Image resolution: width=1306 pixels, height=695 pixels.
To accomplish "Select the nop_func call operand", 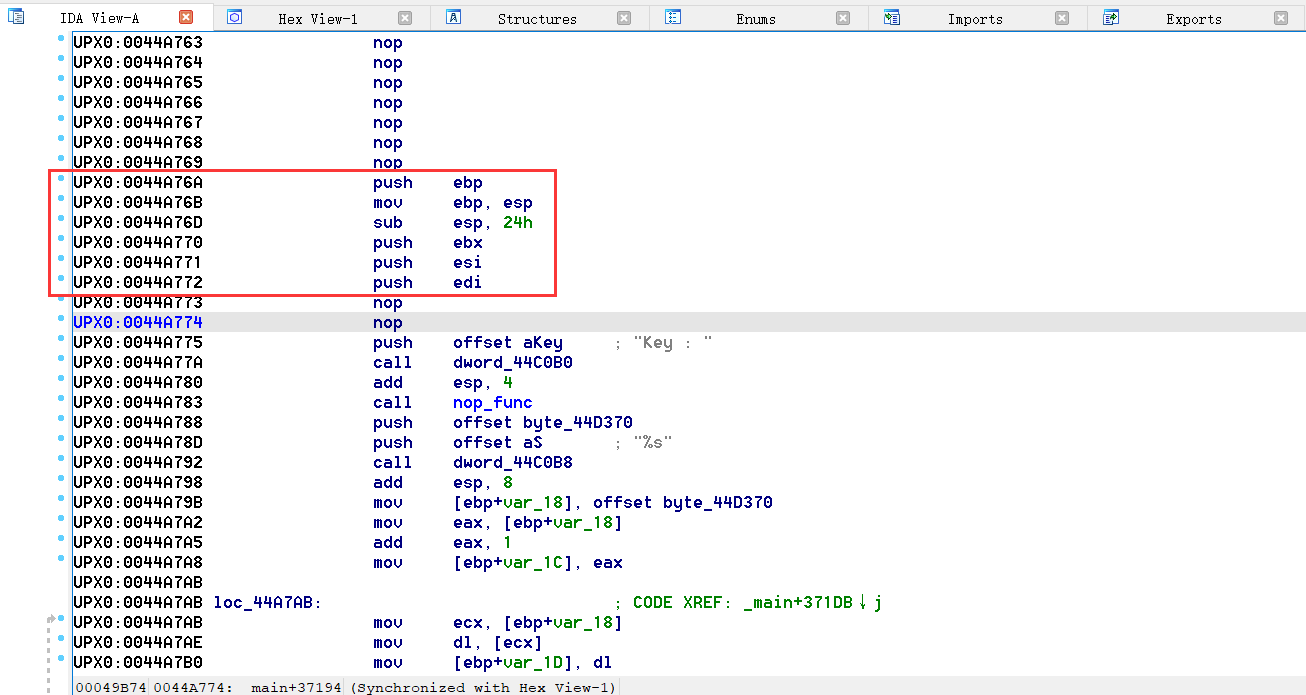I will [492, 403].
